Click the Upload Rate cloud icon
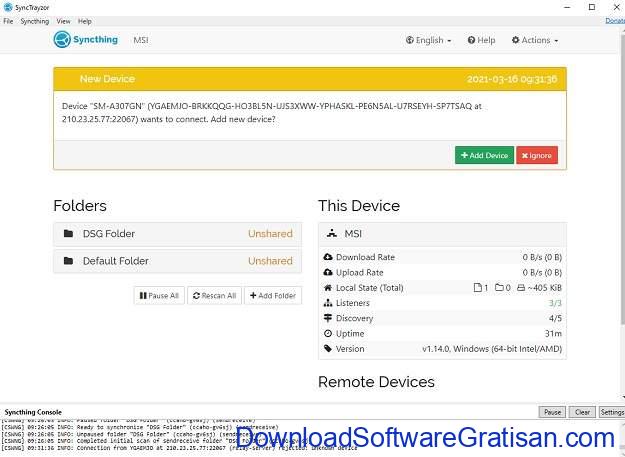 pos(328,273)
